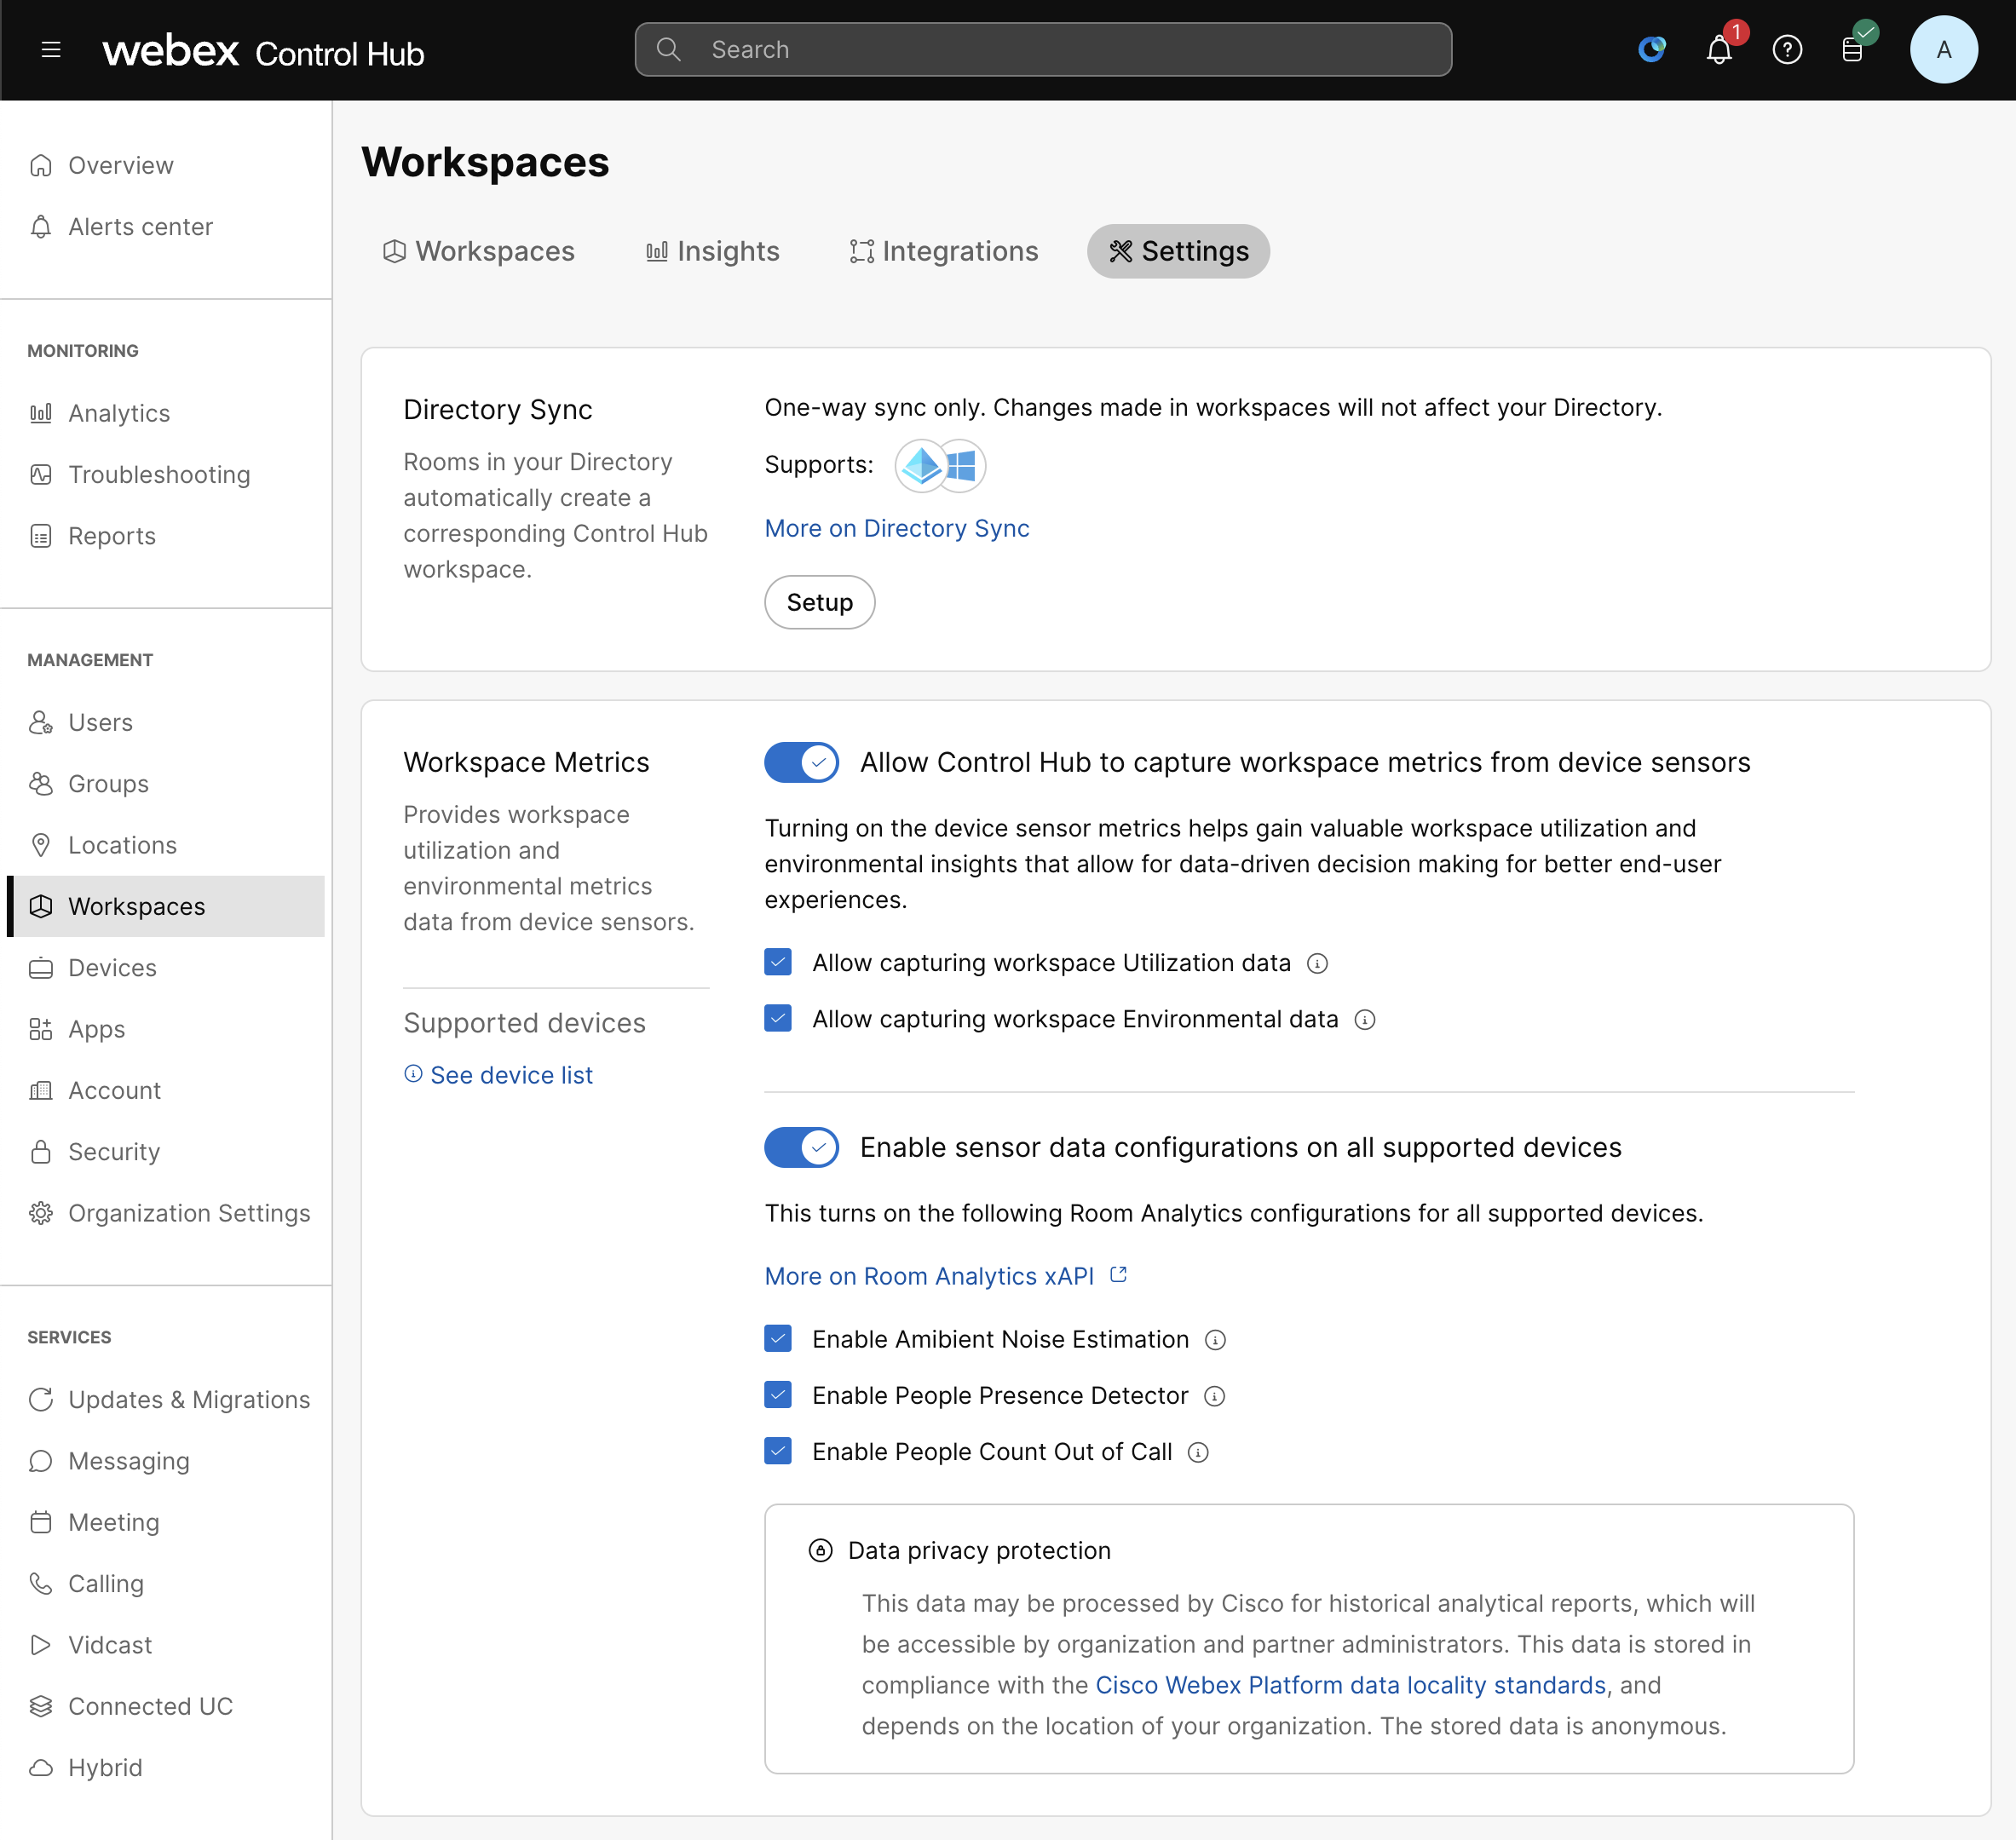Click inside the Search field
2016x1840 pixels.
tap(1042, 48)
